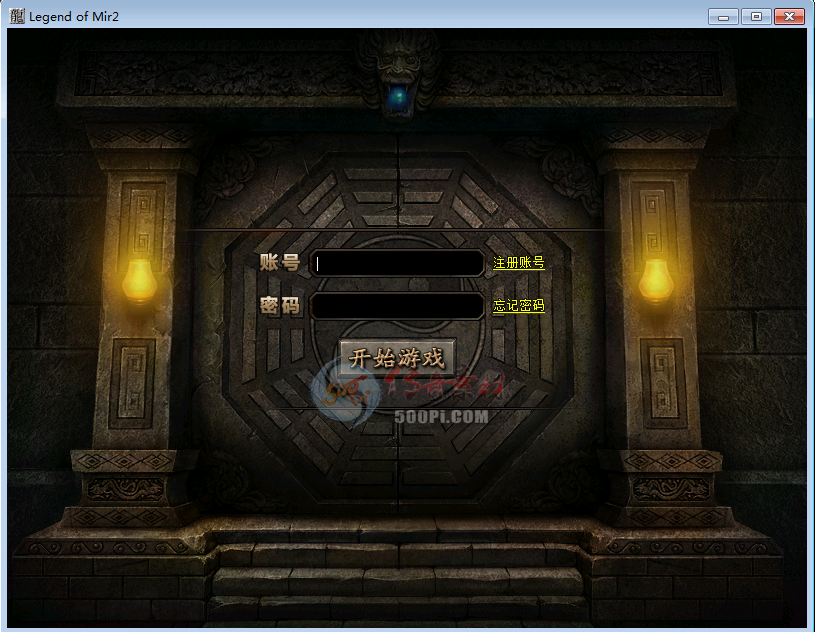Click the account (账号) input field
815x632 pixels.
click(398, 263)
